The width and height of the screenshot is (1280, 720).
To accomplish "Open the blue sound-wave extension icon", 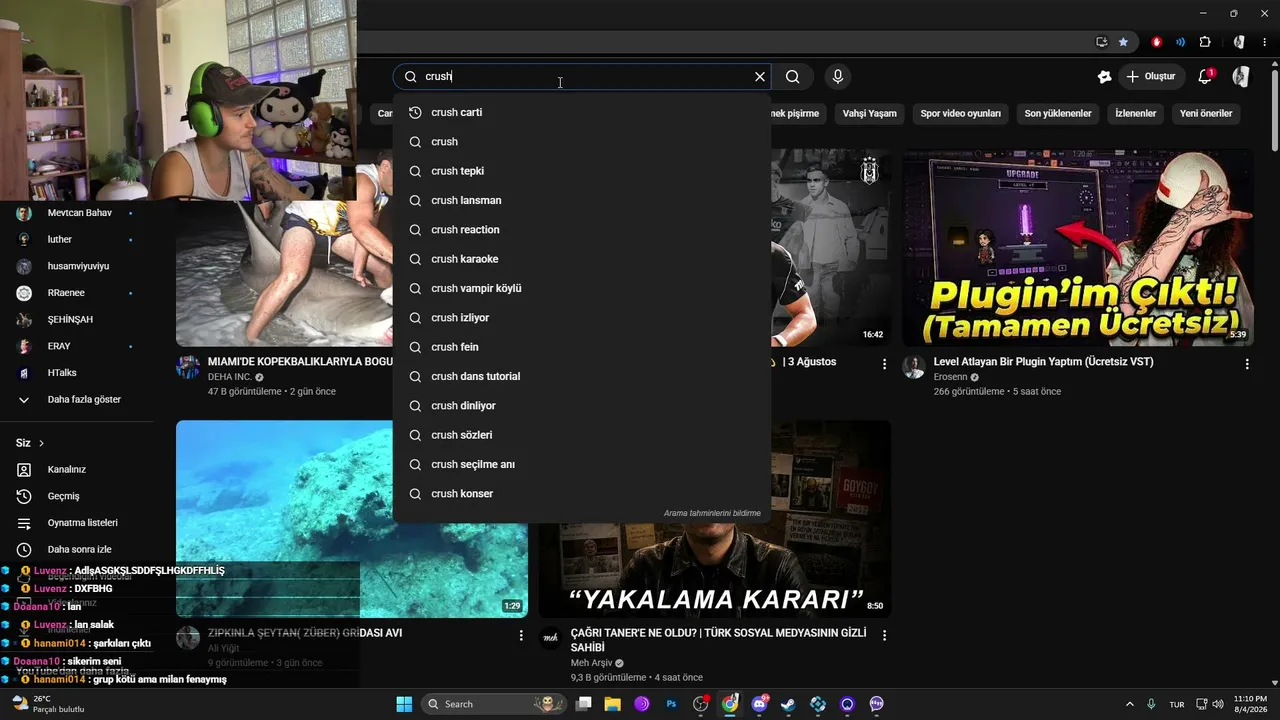I will point(1181,42).
